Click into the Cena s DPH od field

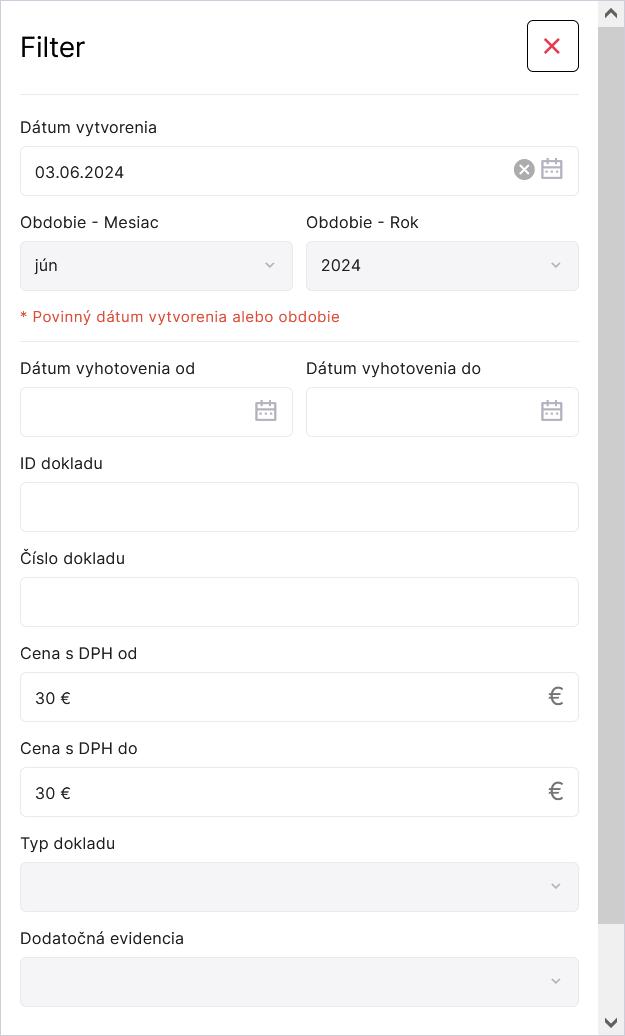(x=280, y=697)
